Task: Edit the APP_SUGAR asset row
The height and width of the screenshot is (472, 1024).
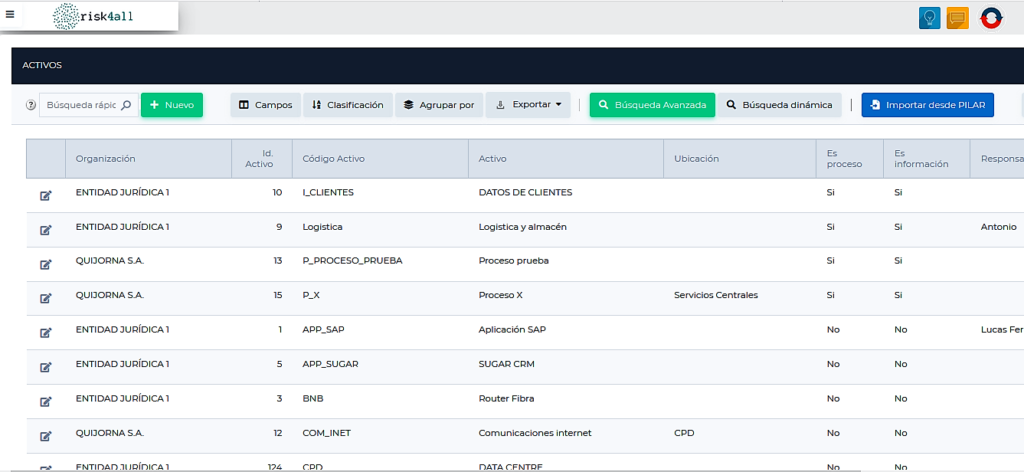Action: coord(46,367)
